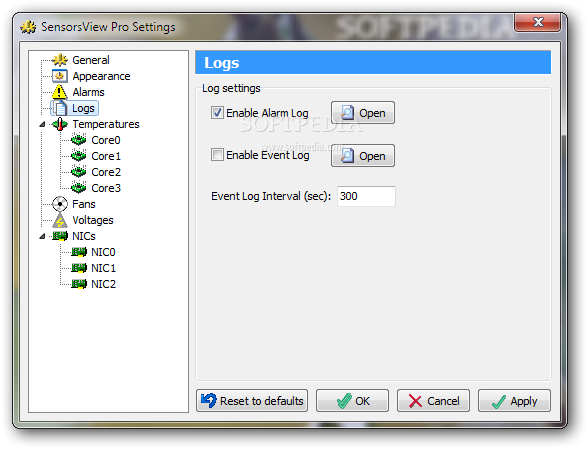Tick the Enable Event Log checkbox
The height and width of the screenshot is (449, 588).
[x=217, y=155]
